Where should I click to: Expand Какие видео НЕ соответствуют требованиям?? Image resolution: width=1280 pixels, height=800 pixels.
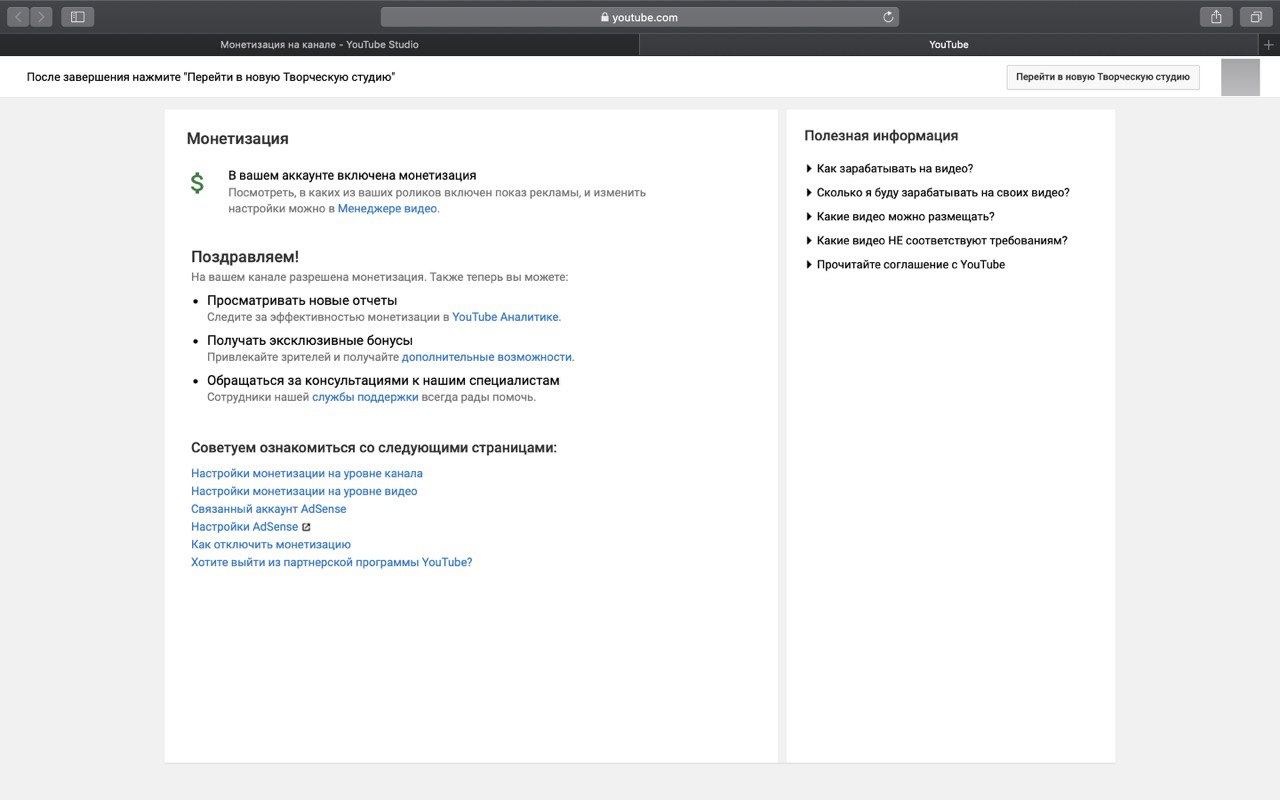pos(936,241)
